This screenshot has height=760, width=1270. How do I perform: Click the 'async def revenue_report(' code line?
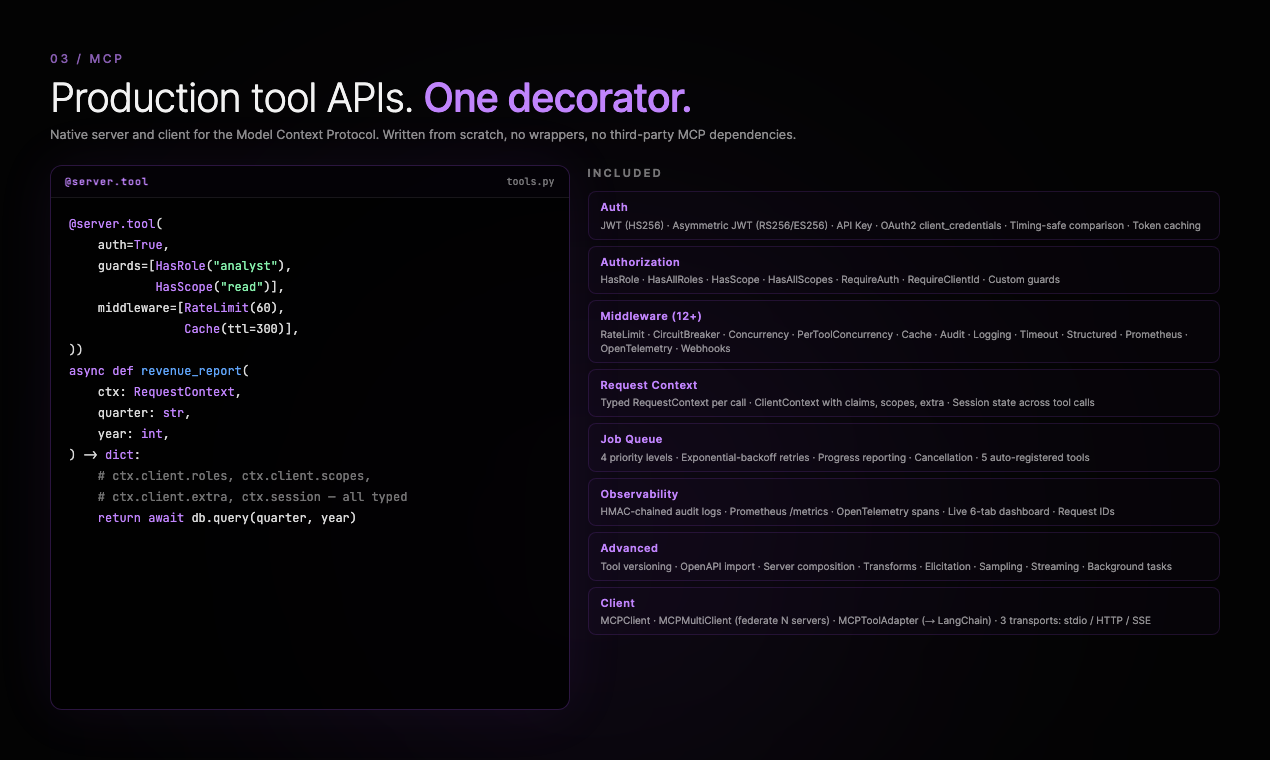tap(158, 371)
